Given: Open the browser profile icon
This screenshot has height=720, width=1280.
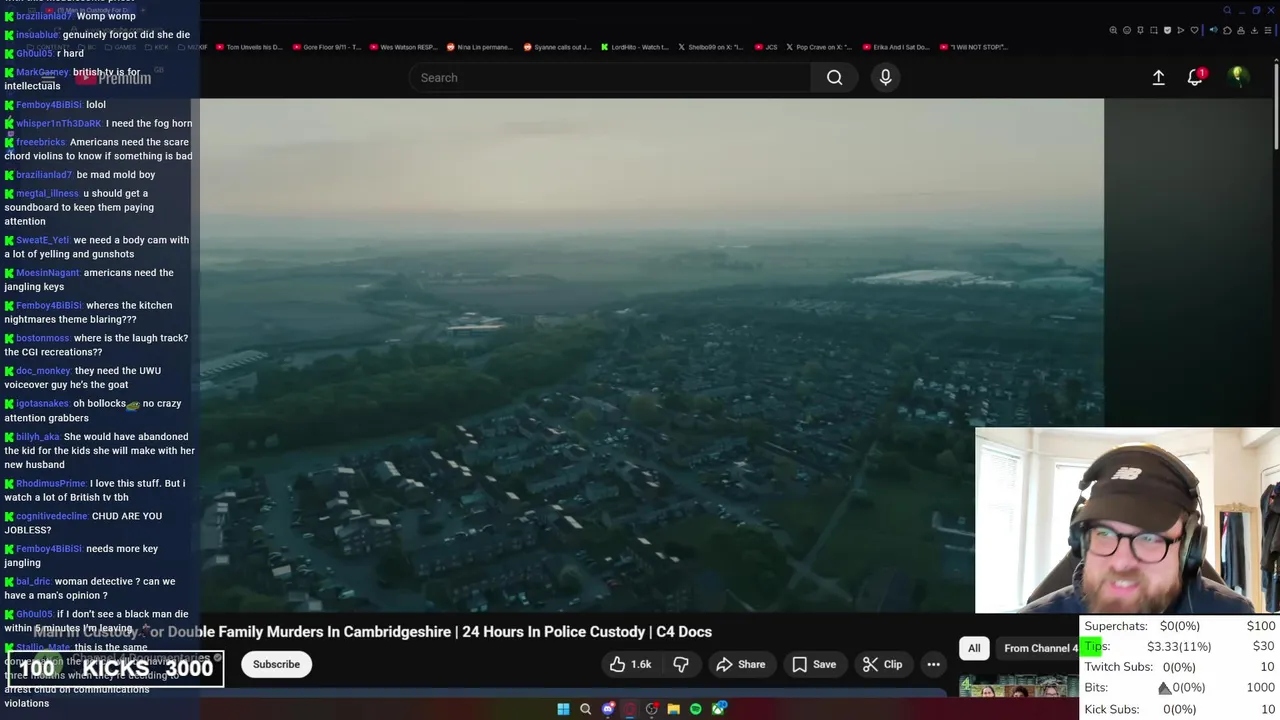Looking at the screenshot, I should [x=1241, y=30].
